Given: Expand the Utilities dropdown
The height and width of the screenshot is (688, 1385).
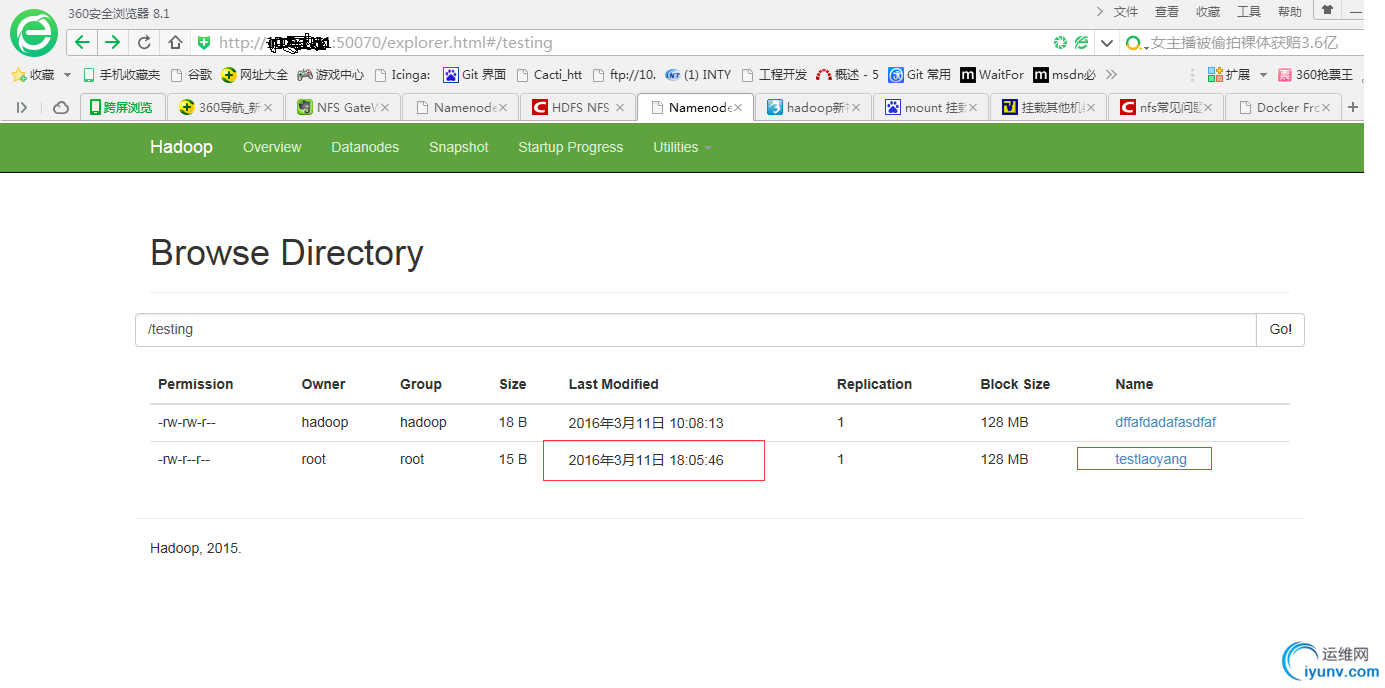Looking at the screenshot, I should point(682,147).
